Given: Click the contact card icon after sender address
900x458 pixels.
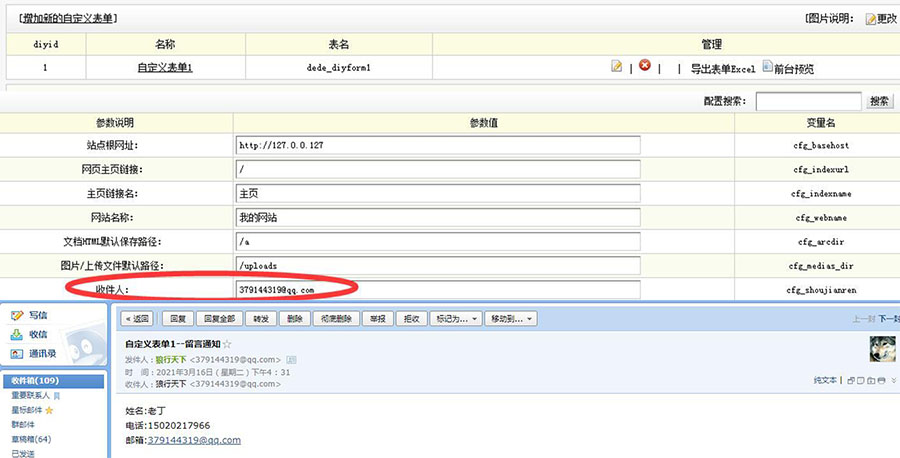Looking at the screenshot, I should [x=291, y=360].
